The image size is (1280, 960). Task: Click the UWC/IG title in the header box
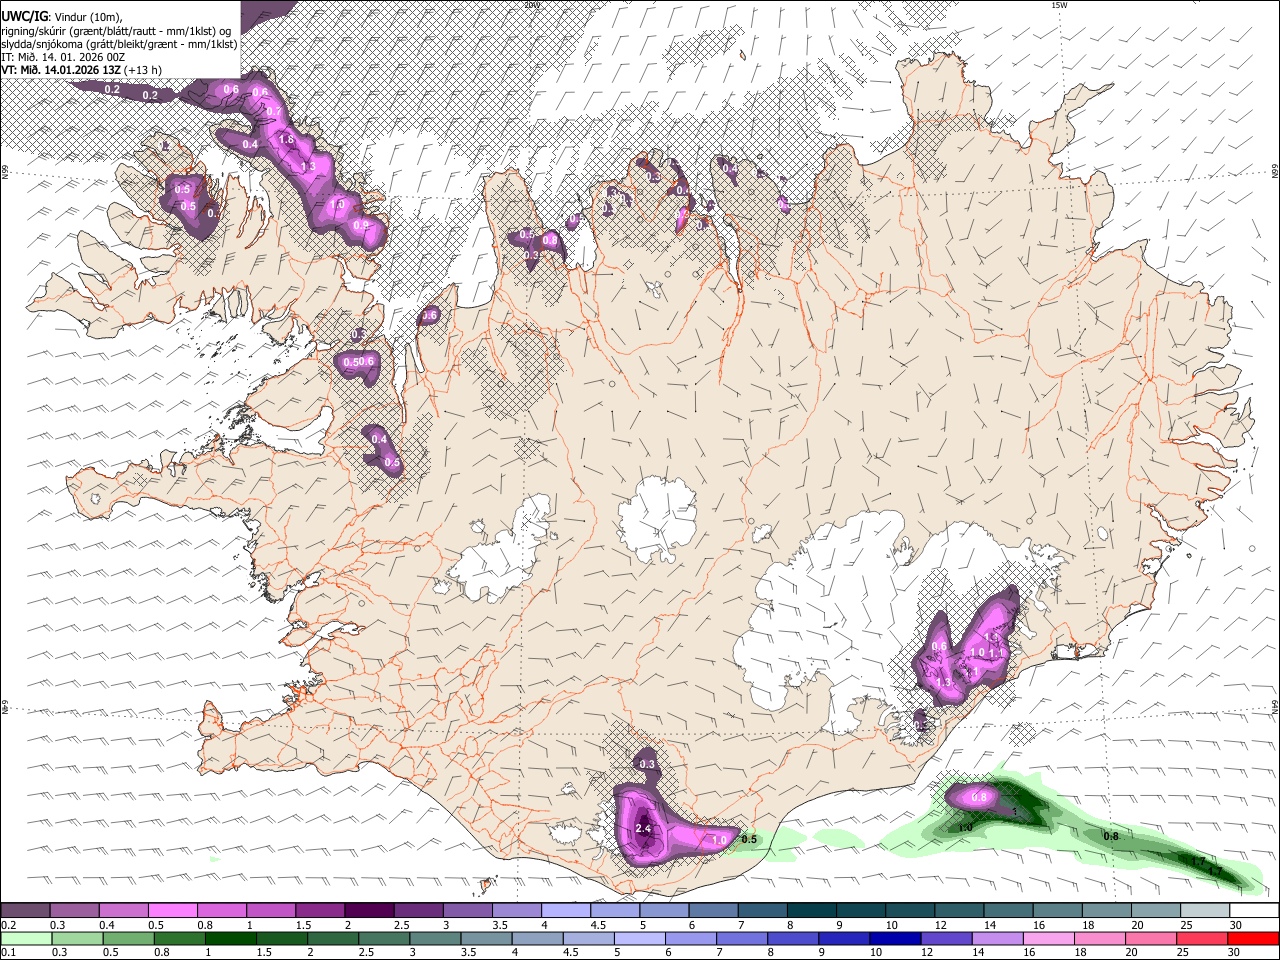[x=24, y=15]
